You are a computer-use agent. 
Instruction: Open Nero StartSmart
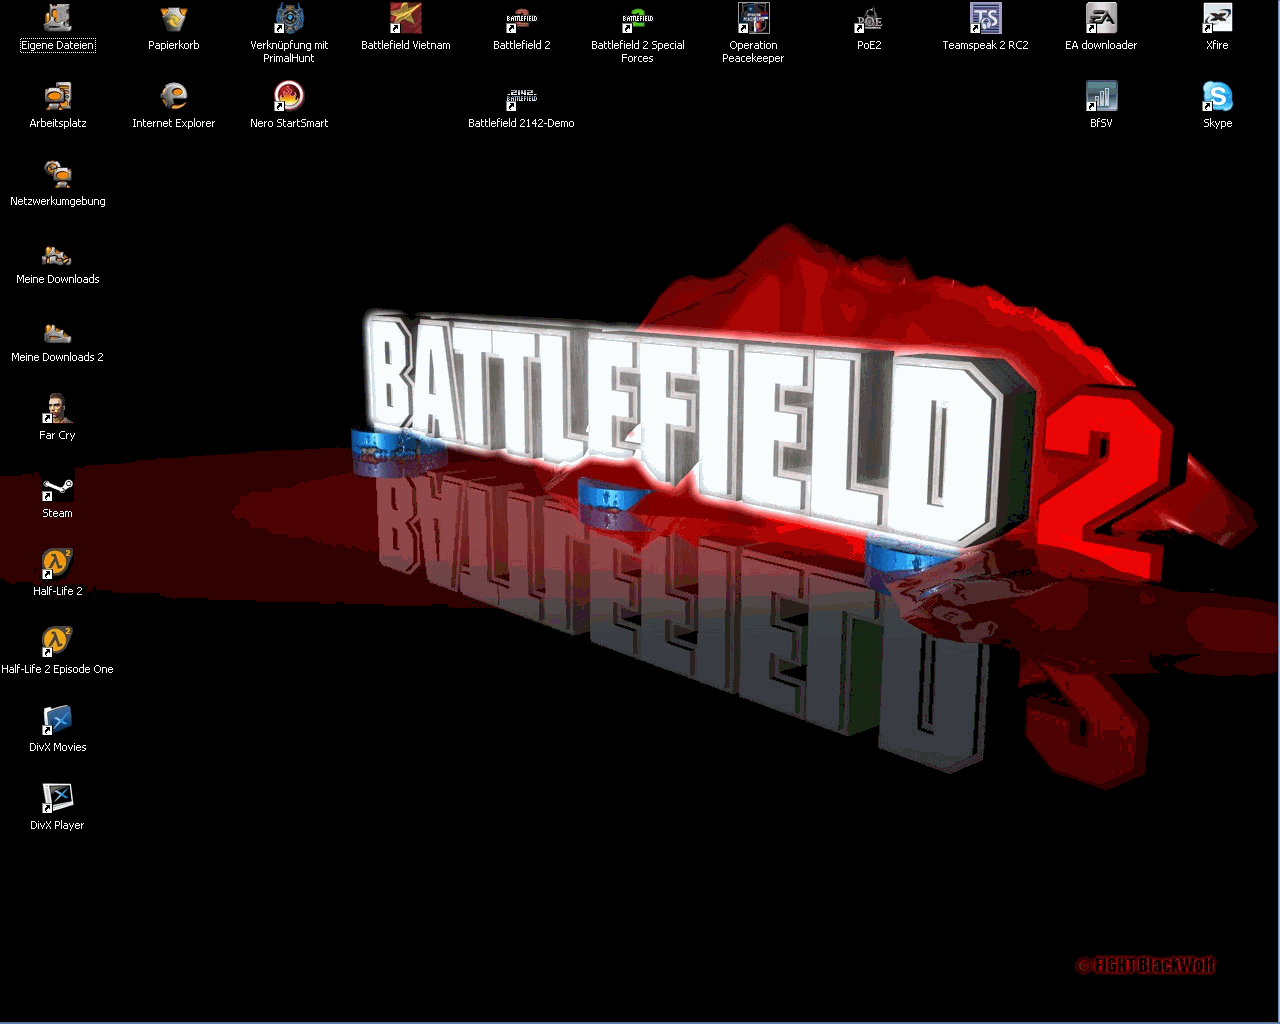click(290, 96)
